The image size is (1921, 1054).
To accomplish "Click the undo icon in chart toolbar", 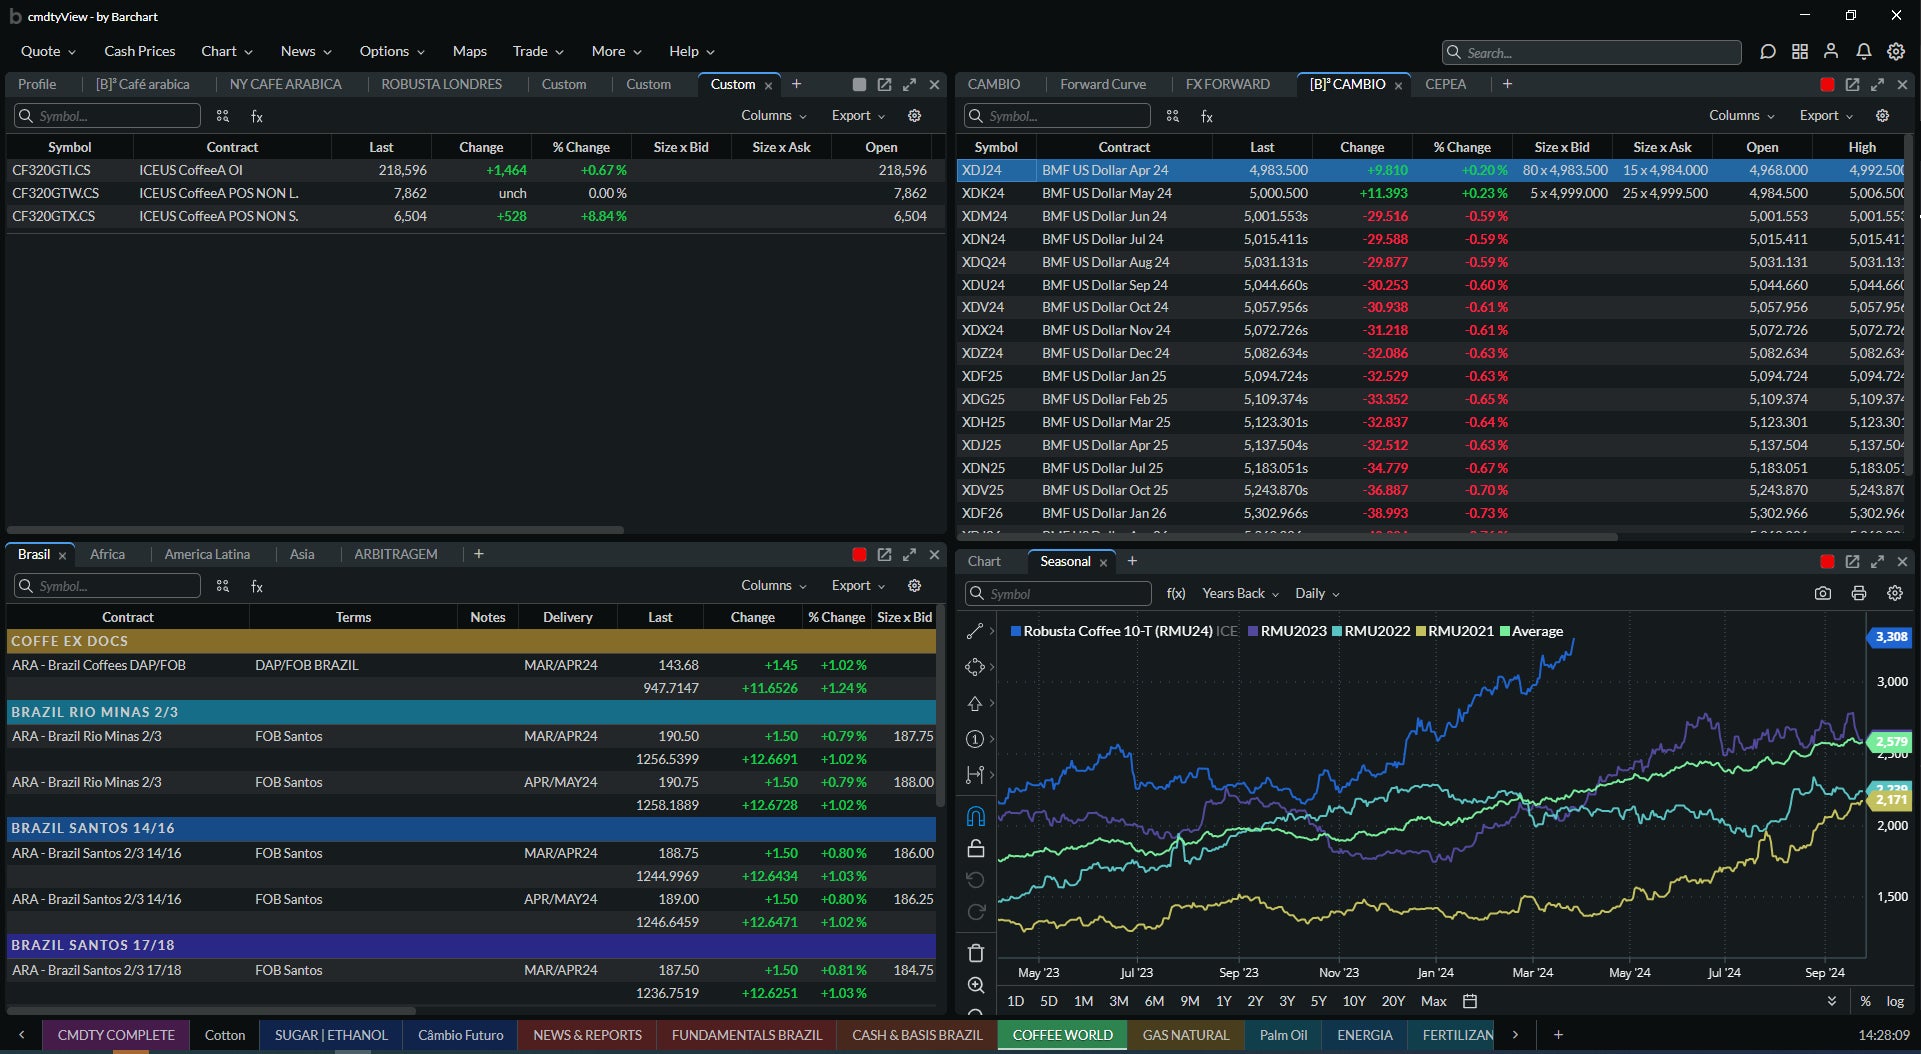I will (976, 880).
